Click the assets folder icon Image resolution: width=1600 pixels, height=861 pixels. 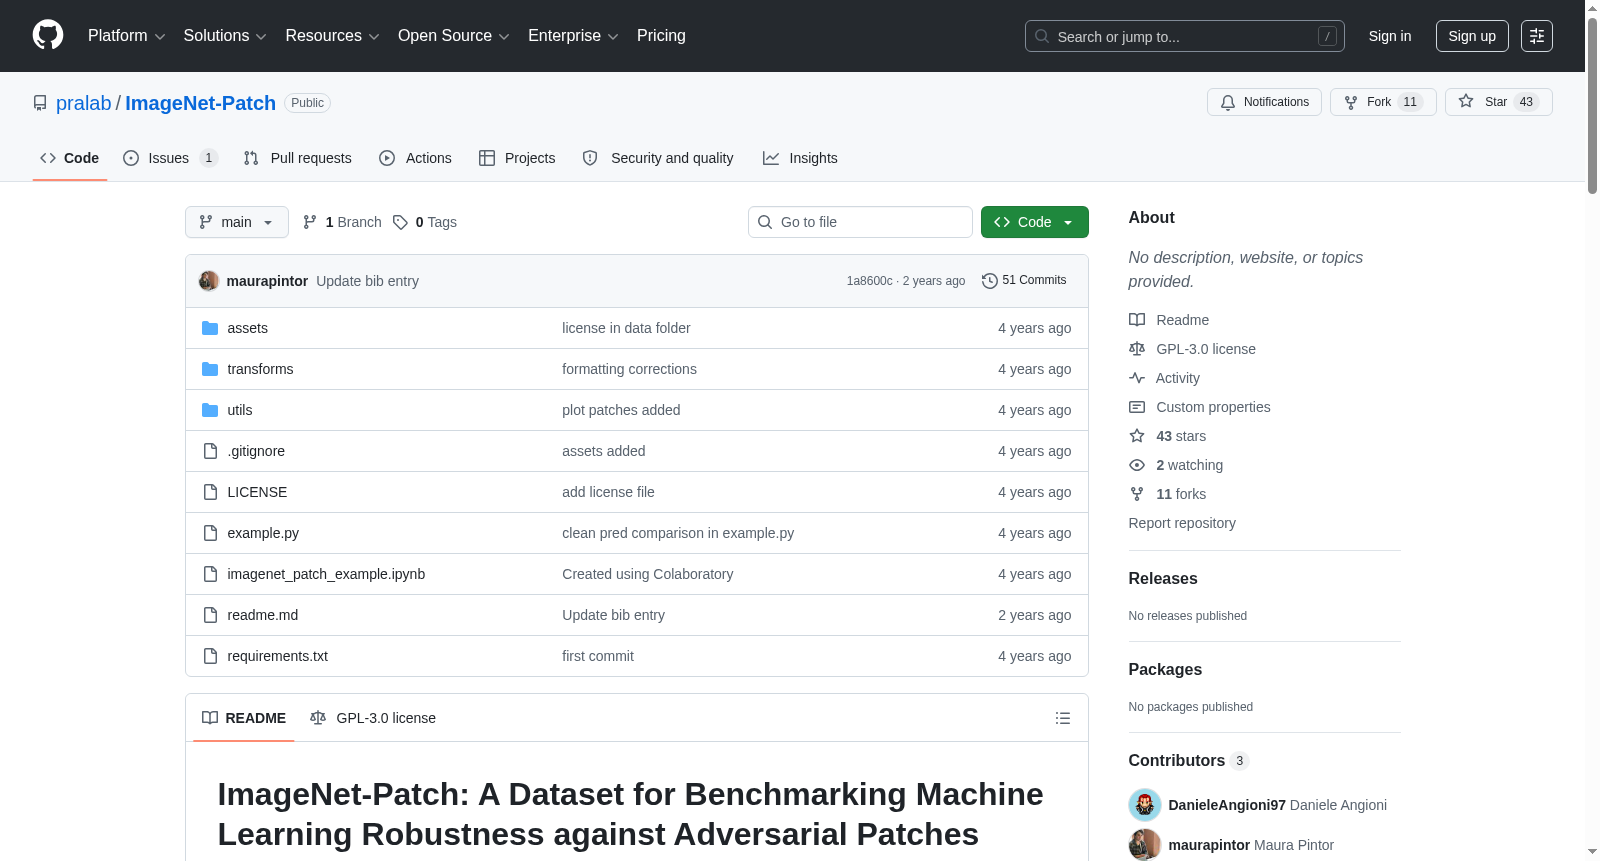(210, 328)
